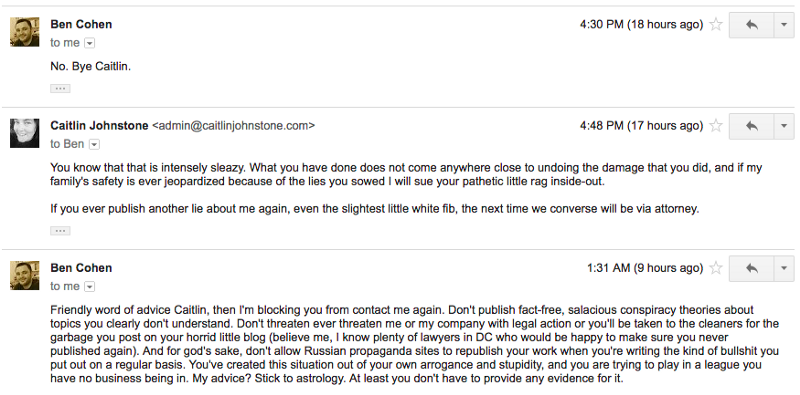Show details for 'to me' in last email
Viewport: 800px width, 395px height.
coord(89,287)
